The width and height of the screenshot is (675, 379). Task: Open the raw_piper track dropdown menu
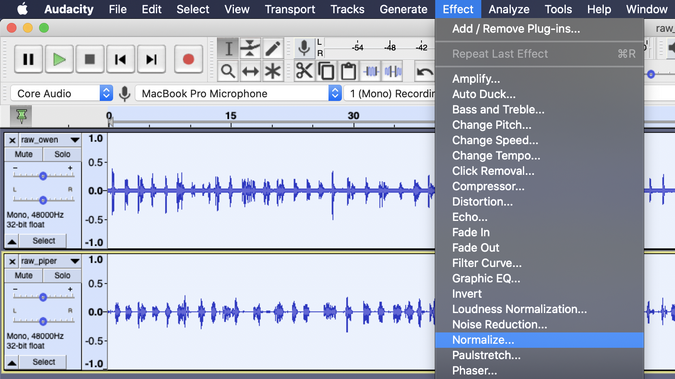[74, 261]
